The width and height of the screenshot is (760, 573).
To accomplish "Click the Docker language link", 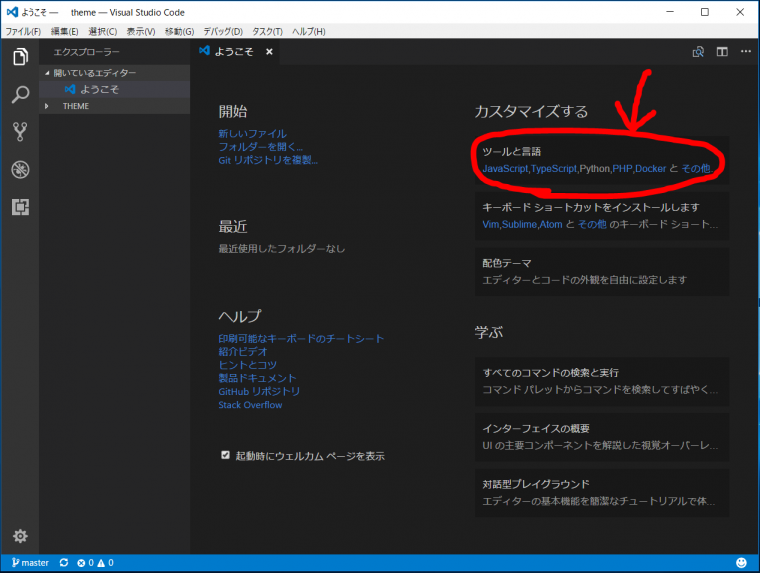I will click(x=650, y=169).
